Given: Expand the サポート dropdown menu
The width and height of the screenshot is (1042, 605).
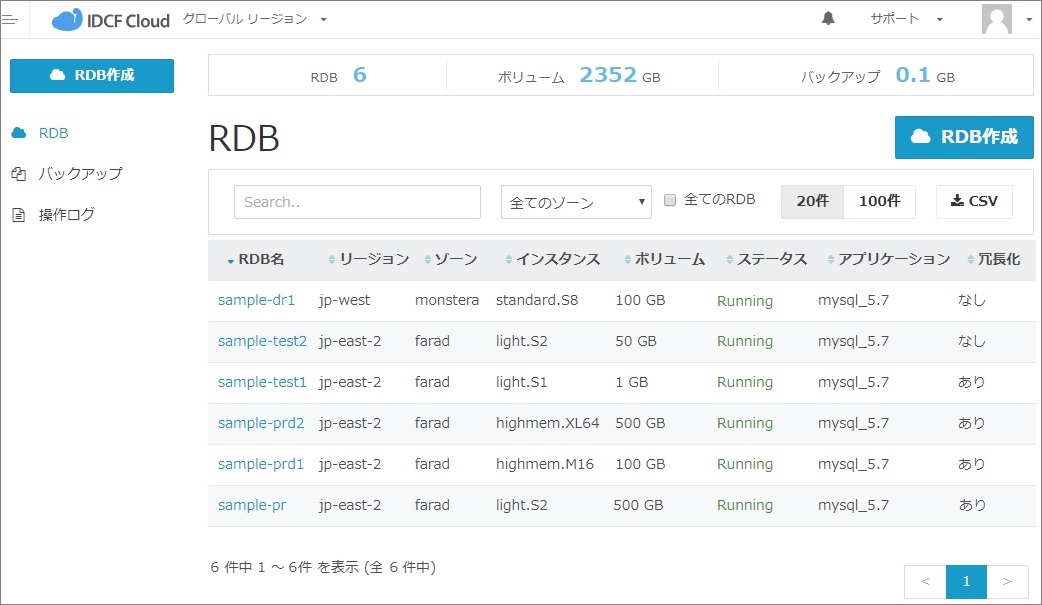Looking at the screenshot, I should coord(906,19).
